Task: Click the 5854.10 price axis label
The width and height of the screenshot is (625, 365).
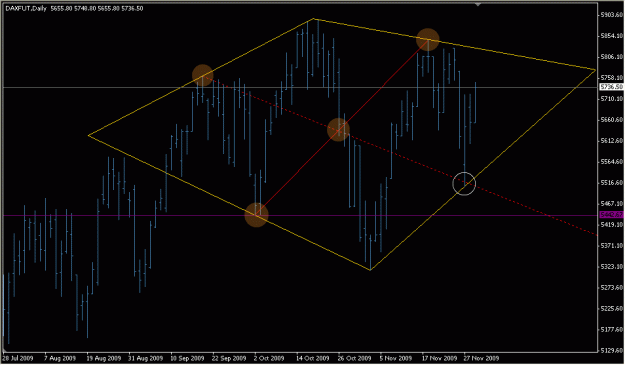Action: click(x=612, y=36)
